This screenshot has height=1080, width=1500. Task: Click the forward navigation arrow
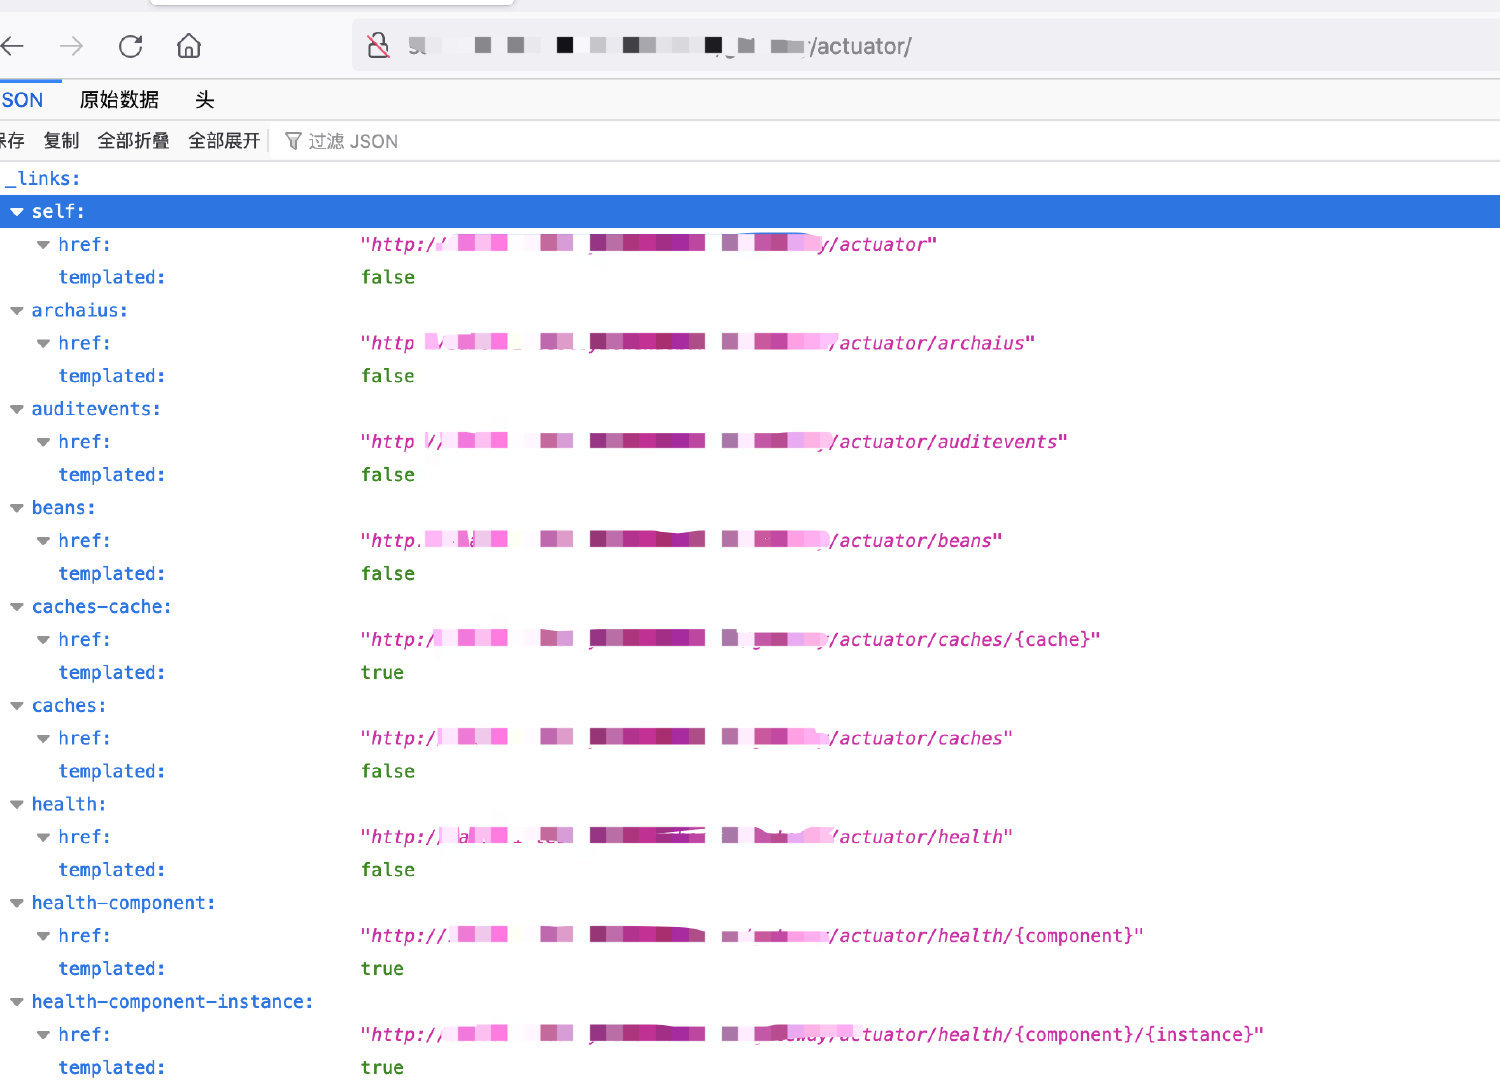pos(71,46)
